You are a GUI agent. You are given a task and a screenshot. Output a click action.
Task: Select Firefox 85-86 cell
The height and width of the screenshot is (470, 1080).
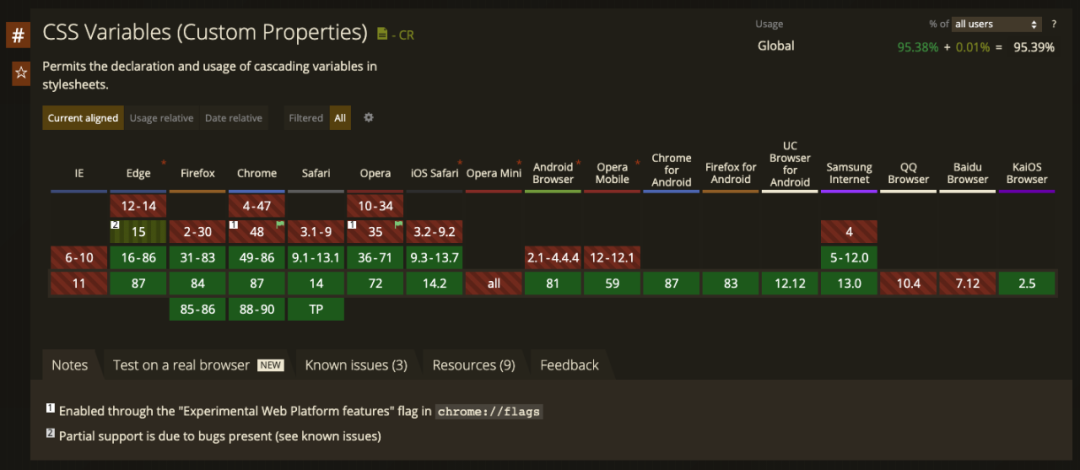click(x=198, y=309)
